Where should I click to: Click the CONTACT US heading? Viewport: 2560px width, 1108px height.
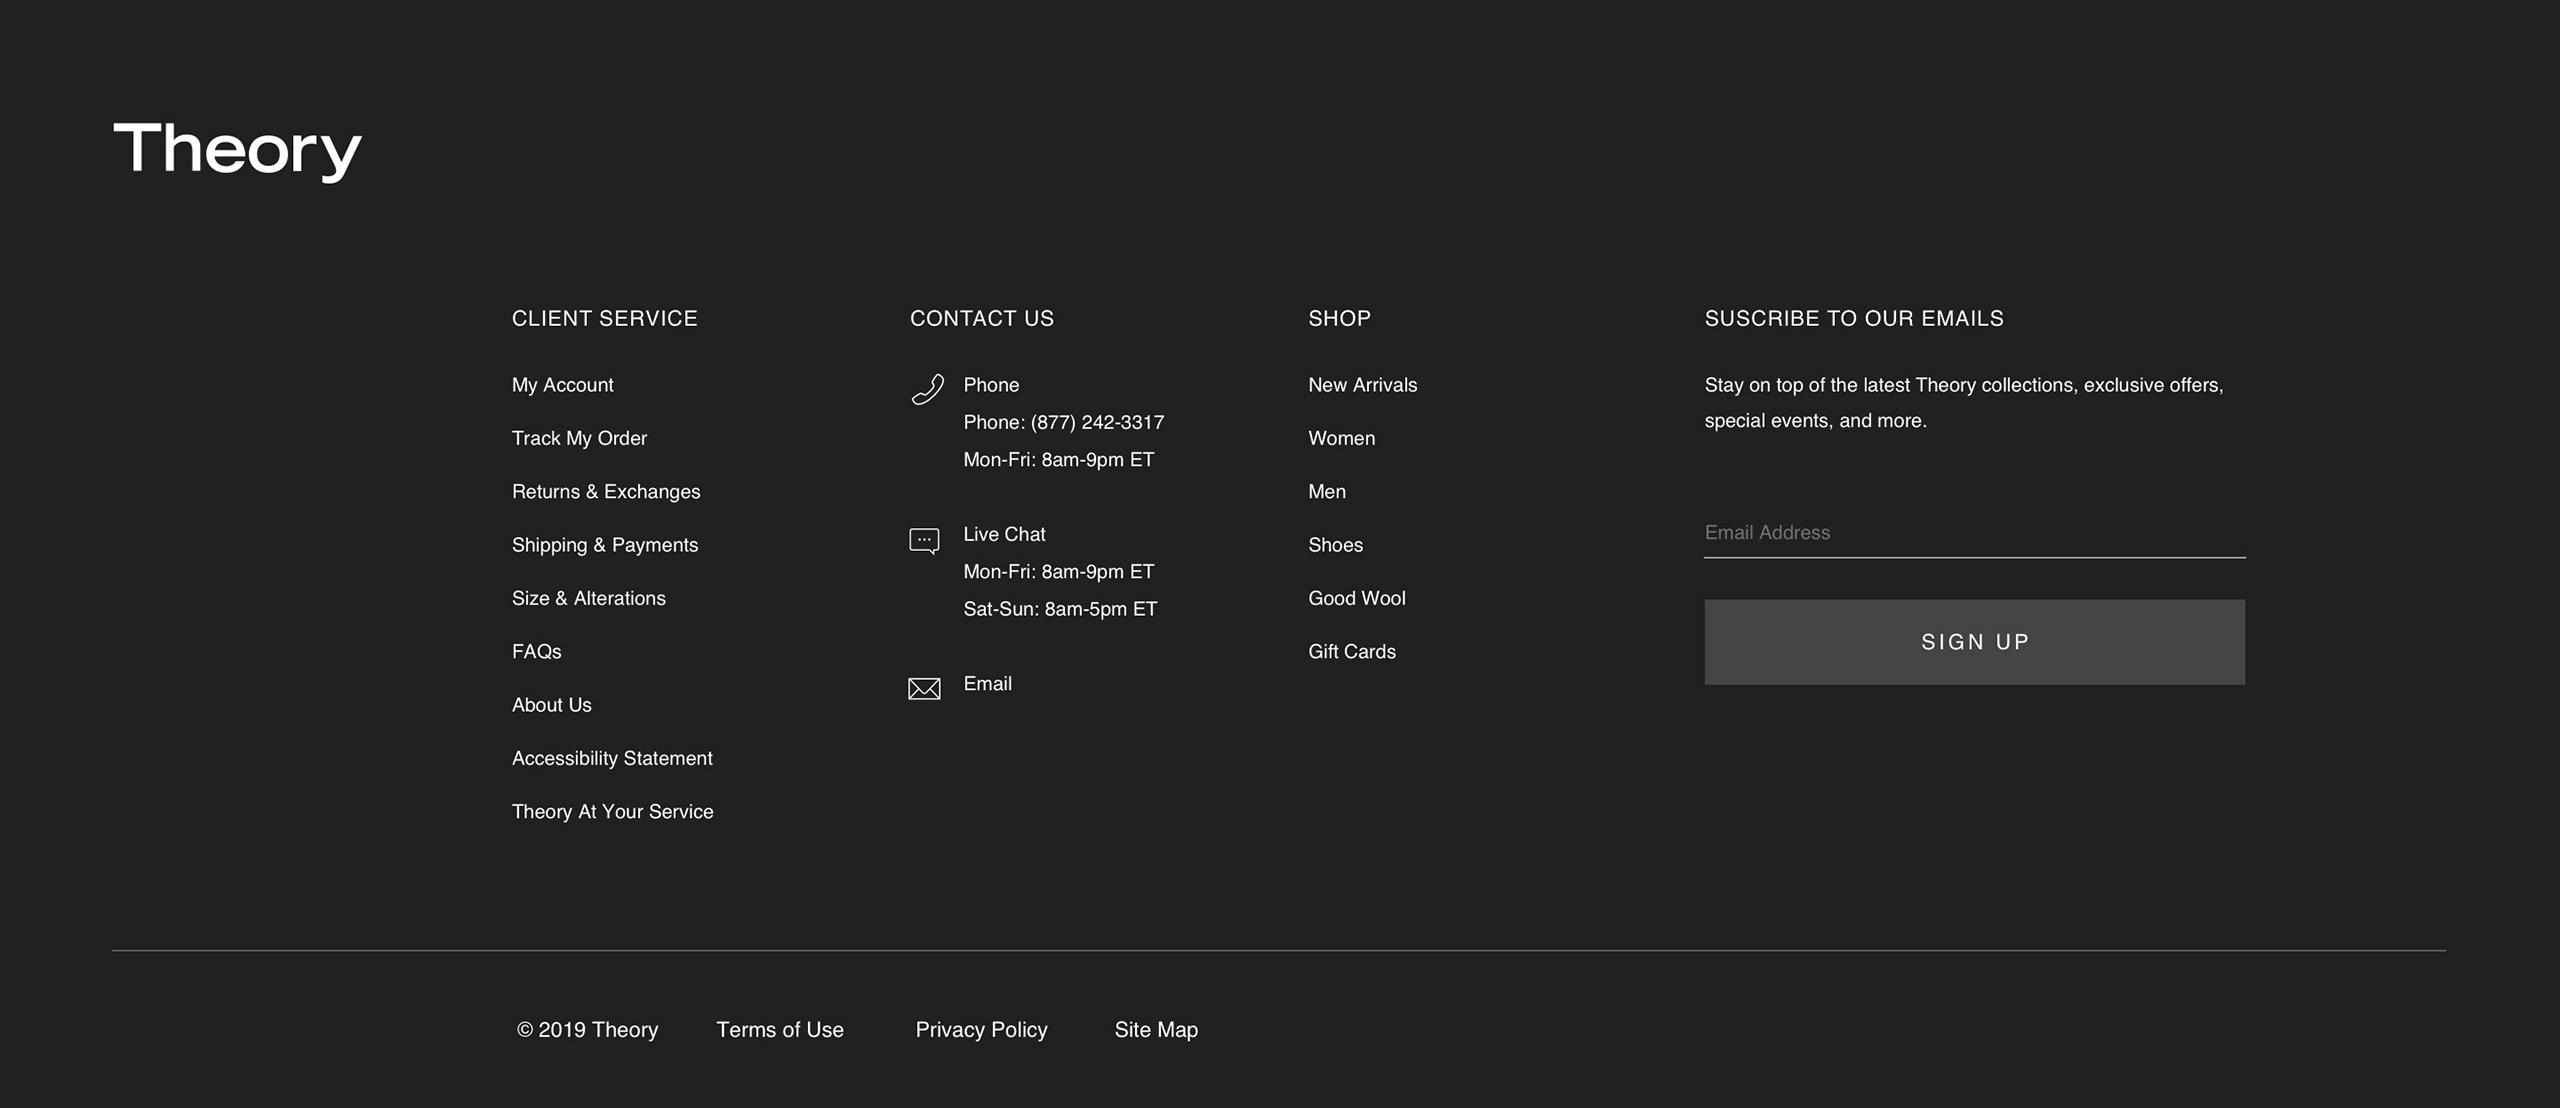[982, 318]
